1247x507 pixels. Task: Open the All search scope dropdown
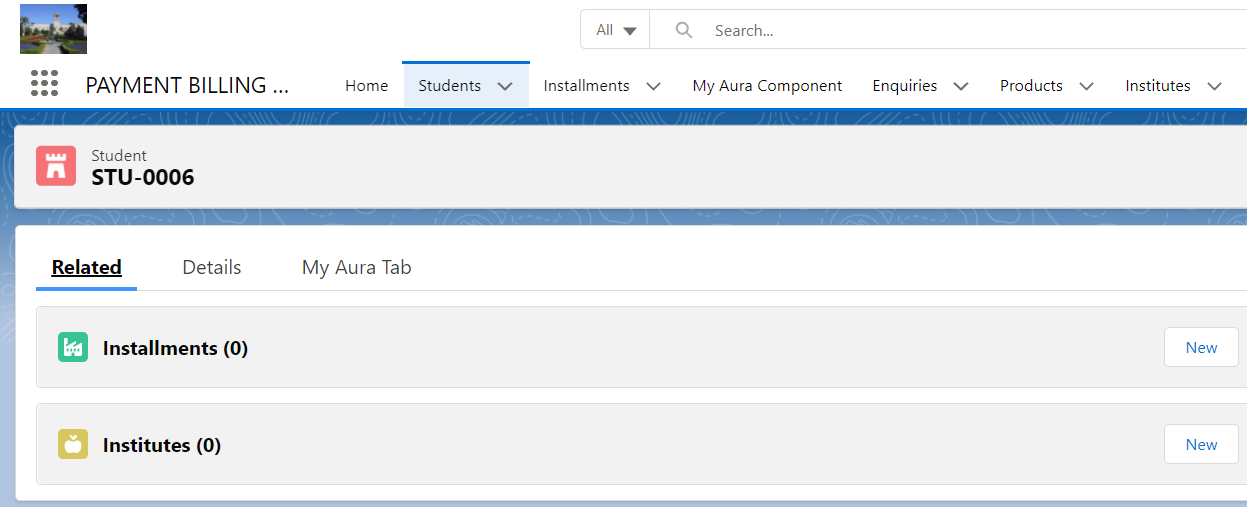click(615, 30)
